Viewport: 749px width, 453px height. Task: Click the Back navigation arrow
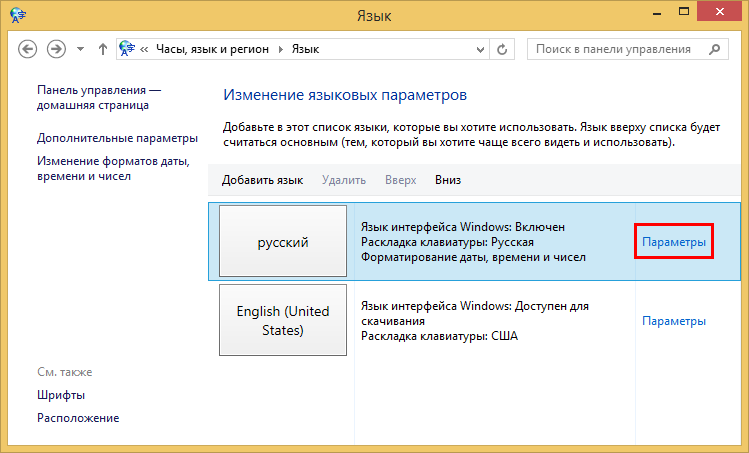[28, 49]
